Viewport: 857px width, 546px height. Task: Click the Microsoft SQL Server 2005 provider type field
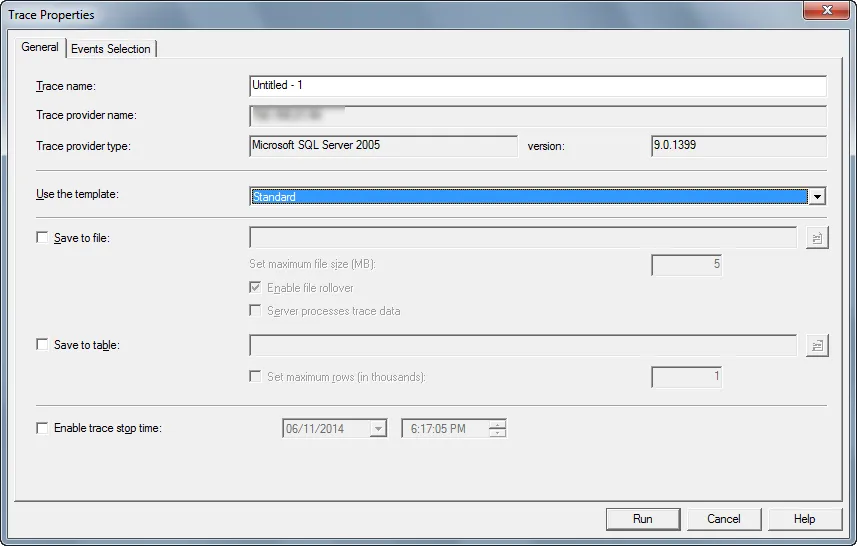(x=383, y=146)
